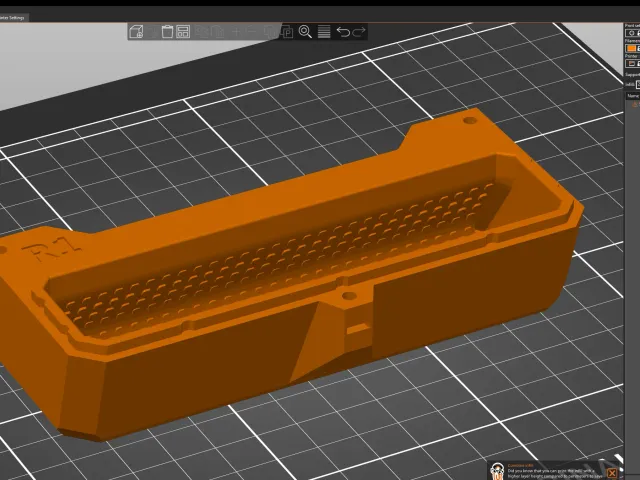The width and height of the screenshot is (640, 480).
Task: Close the hint notification with the orange X
Action: tap(612, 473)
